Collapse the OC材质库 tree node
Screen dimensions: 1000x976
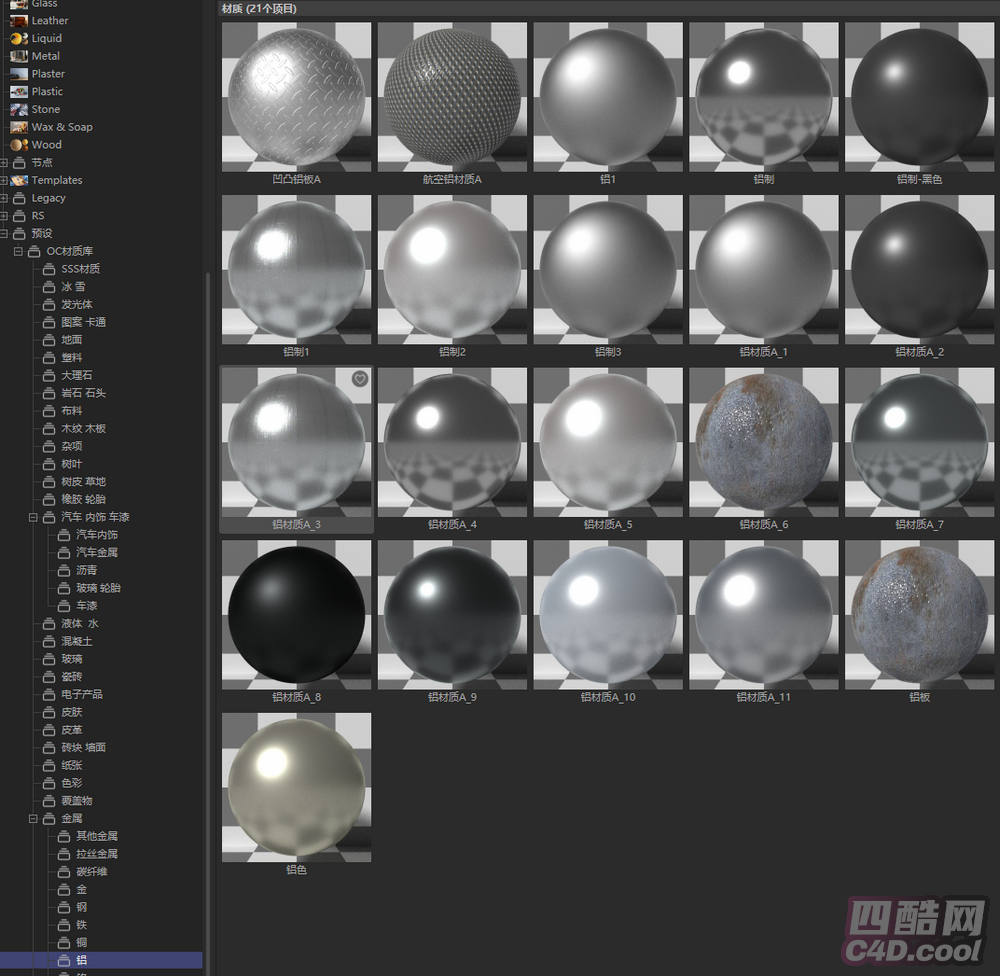pos(19,251)
